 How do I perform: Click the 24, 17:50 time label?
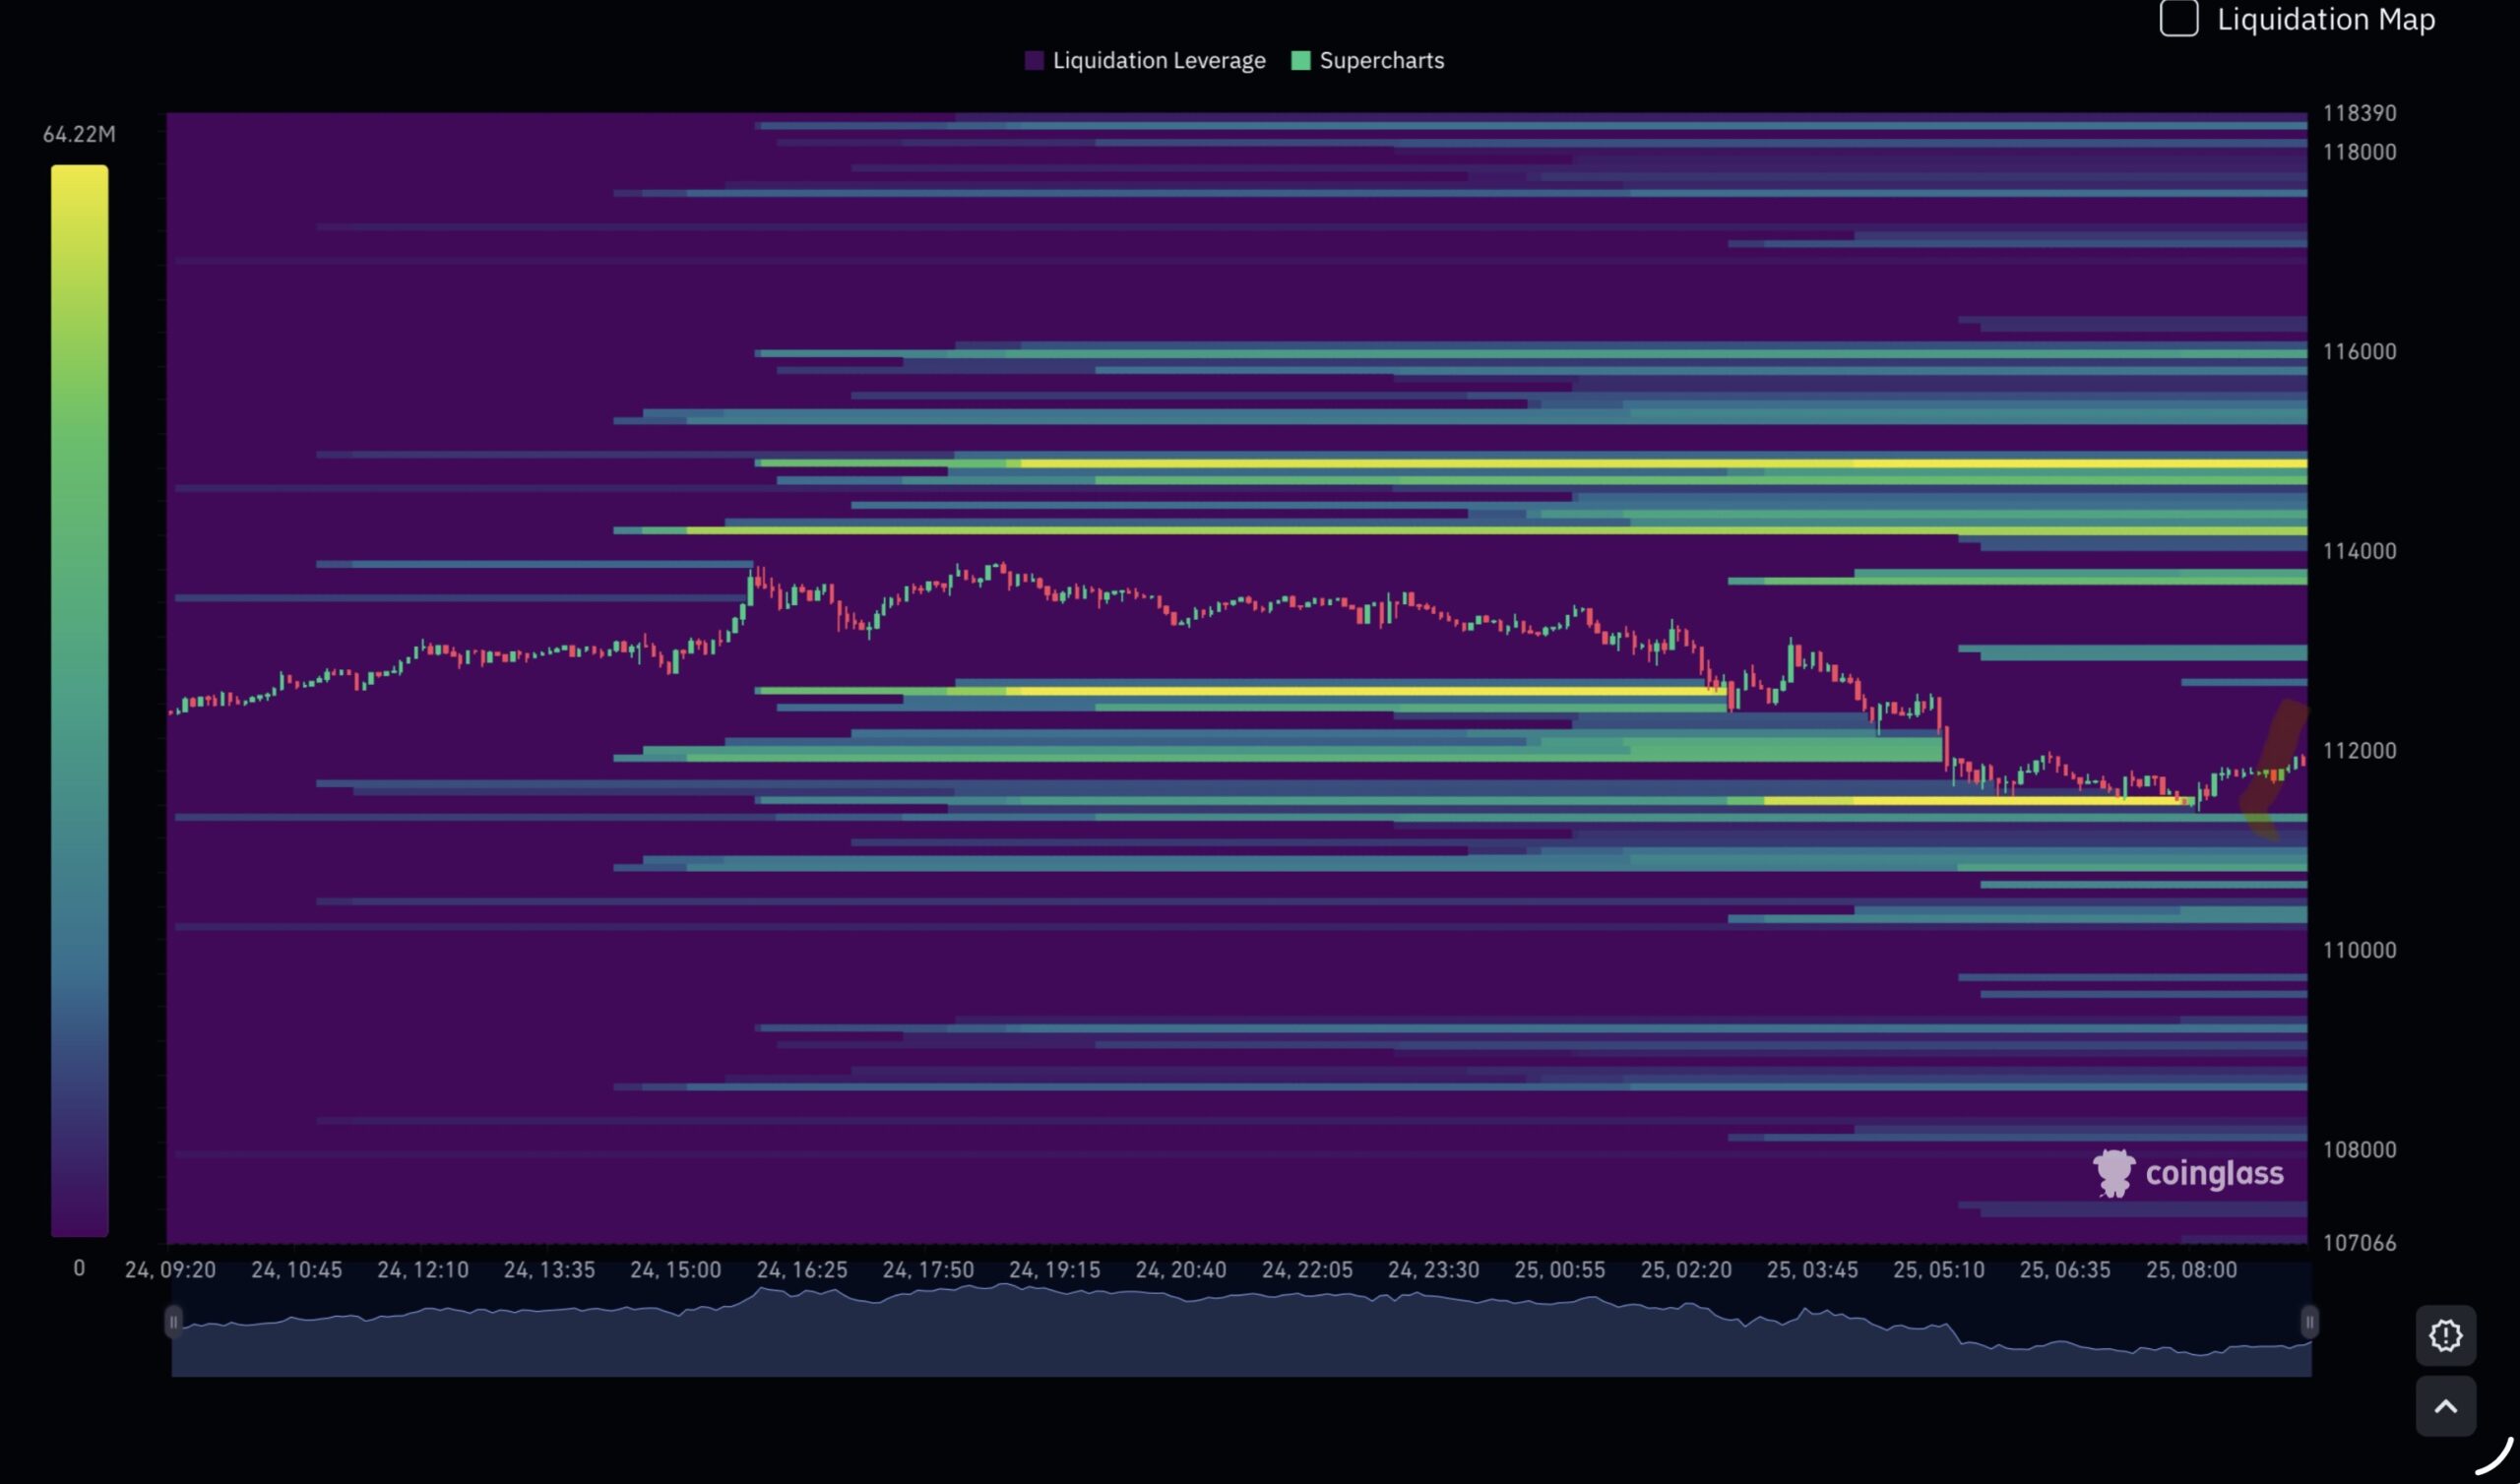pos(928,1270)
